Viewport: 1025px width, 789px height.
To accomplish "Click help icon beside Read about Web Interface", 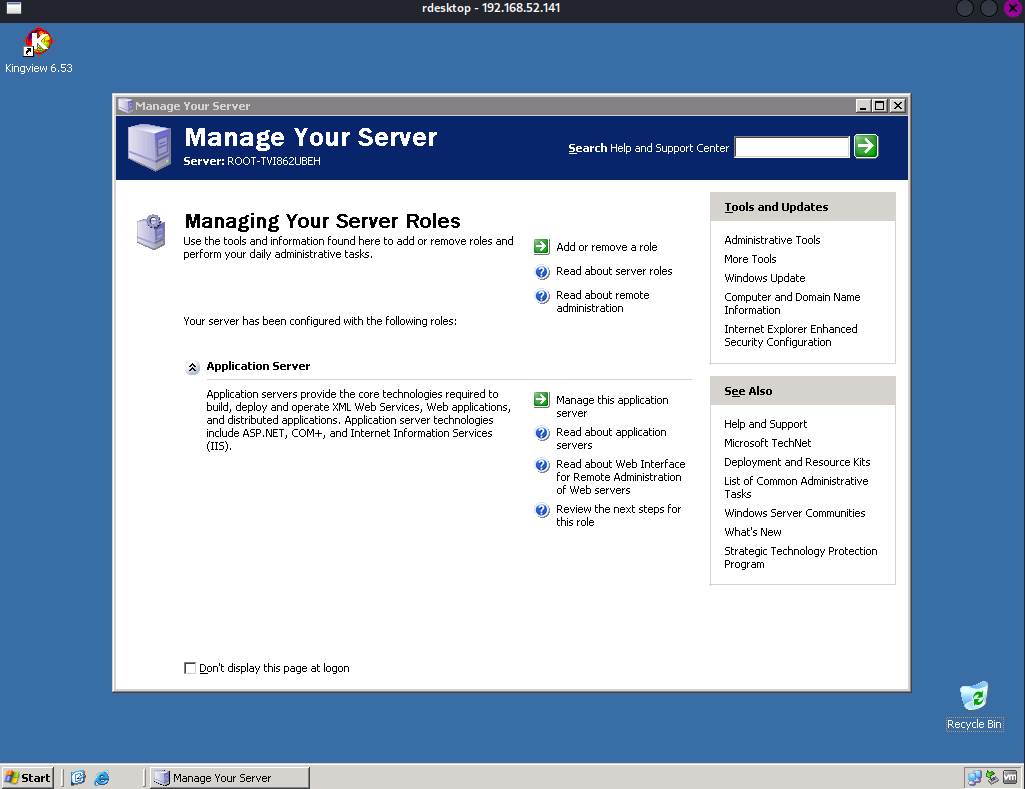I will 542,465.
